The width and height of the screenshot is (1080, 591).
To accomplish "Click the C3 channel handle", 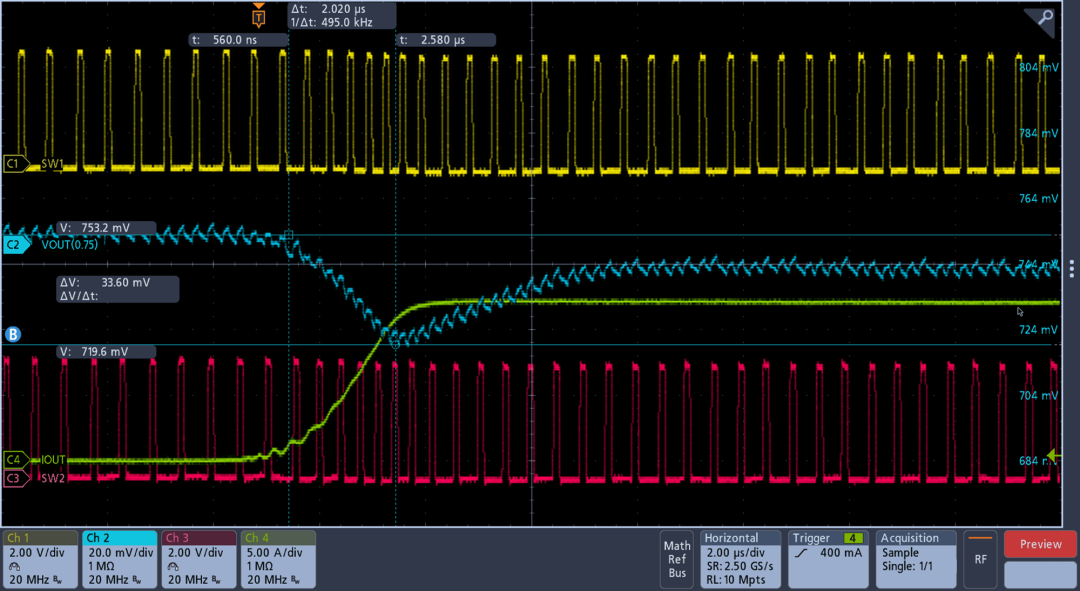I will tap(16, 478).
